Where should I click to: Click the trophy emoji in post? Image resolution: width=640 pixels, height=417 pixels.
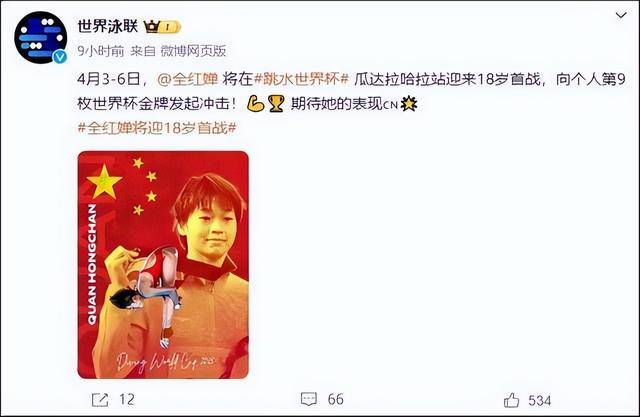276,104
